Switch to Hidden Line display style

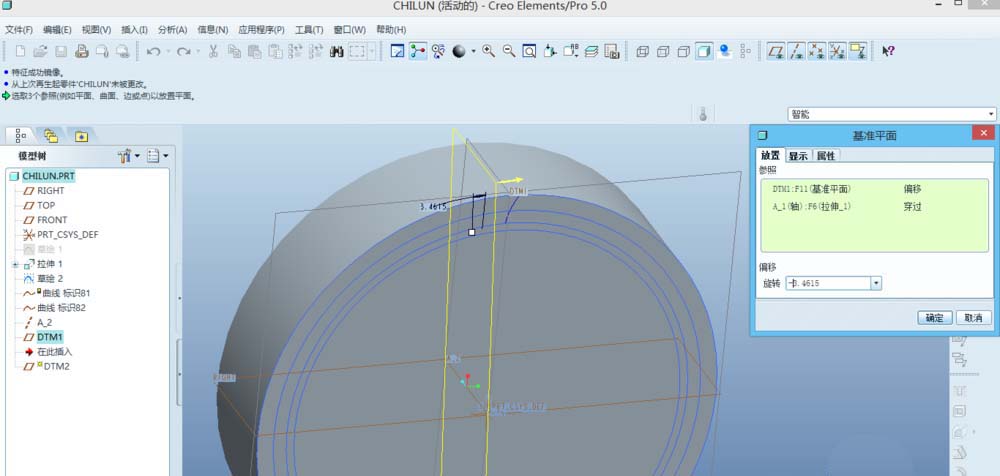(663, 51)
